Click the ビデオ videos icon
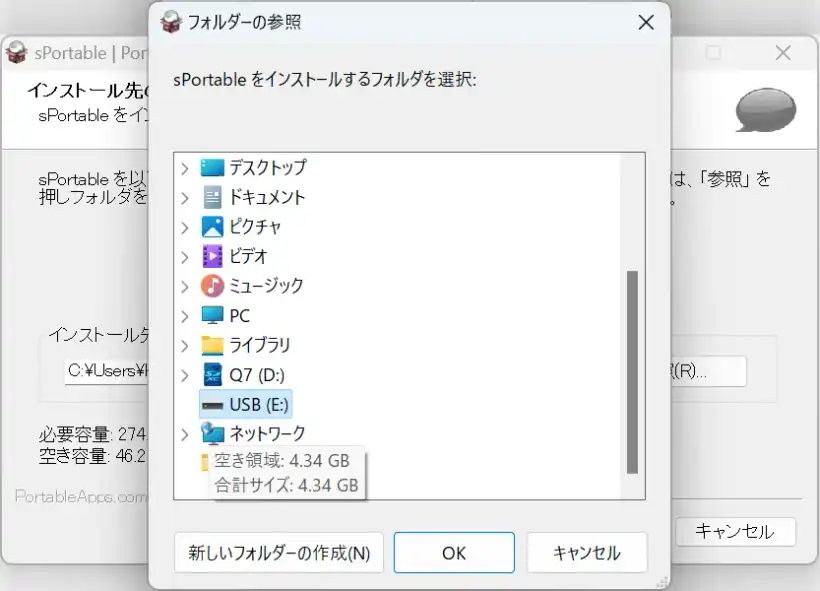820x591 pixels. click(212, 256)
